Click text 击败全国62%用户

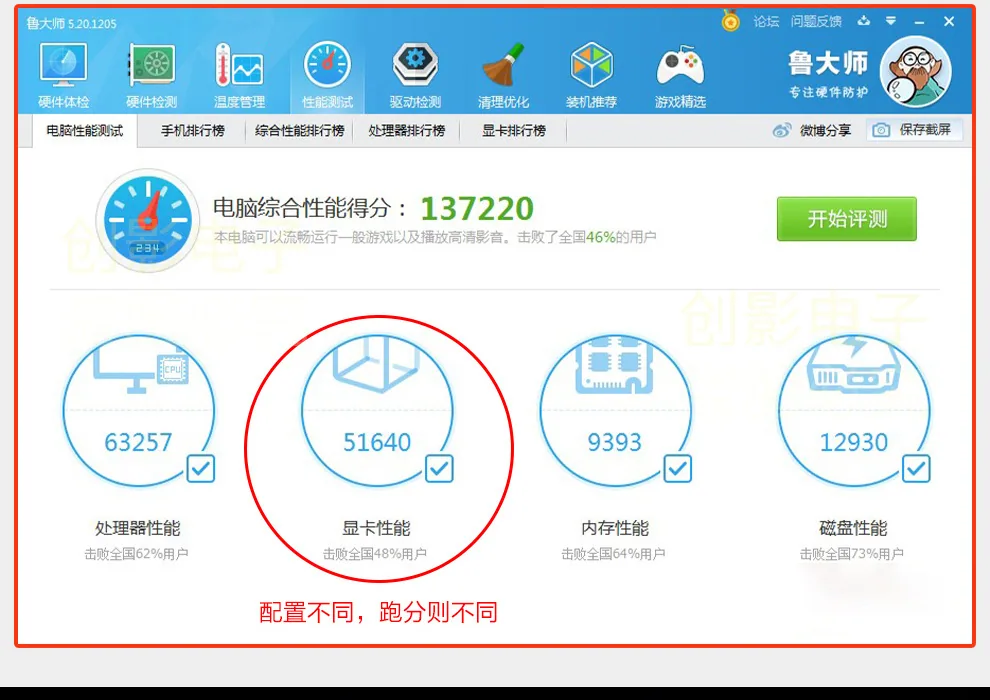pyautogui.click(x=136, y=554)
